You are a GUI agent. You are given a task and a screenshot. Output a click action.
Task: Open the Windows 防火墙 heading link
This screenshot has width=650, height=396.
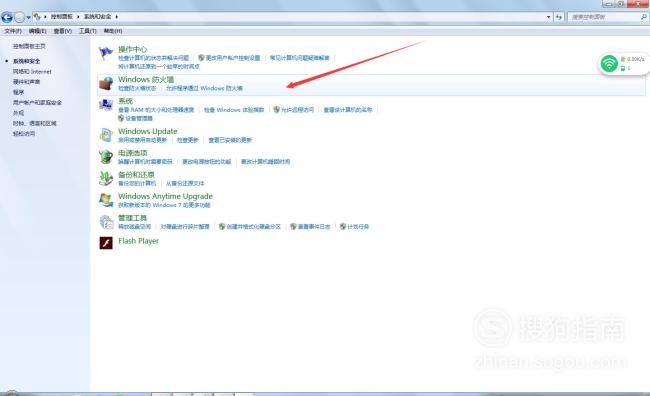[x=146, y=79]
